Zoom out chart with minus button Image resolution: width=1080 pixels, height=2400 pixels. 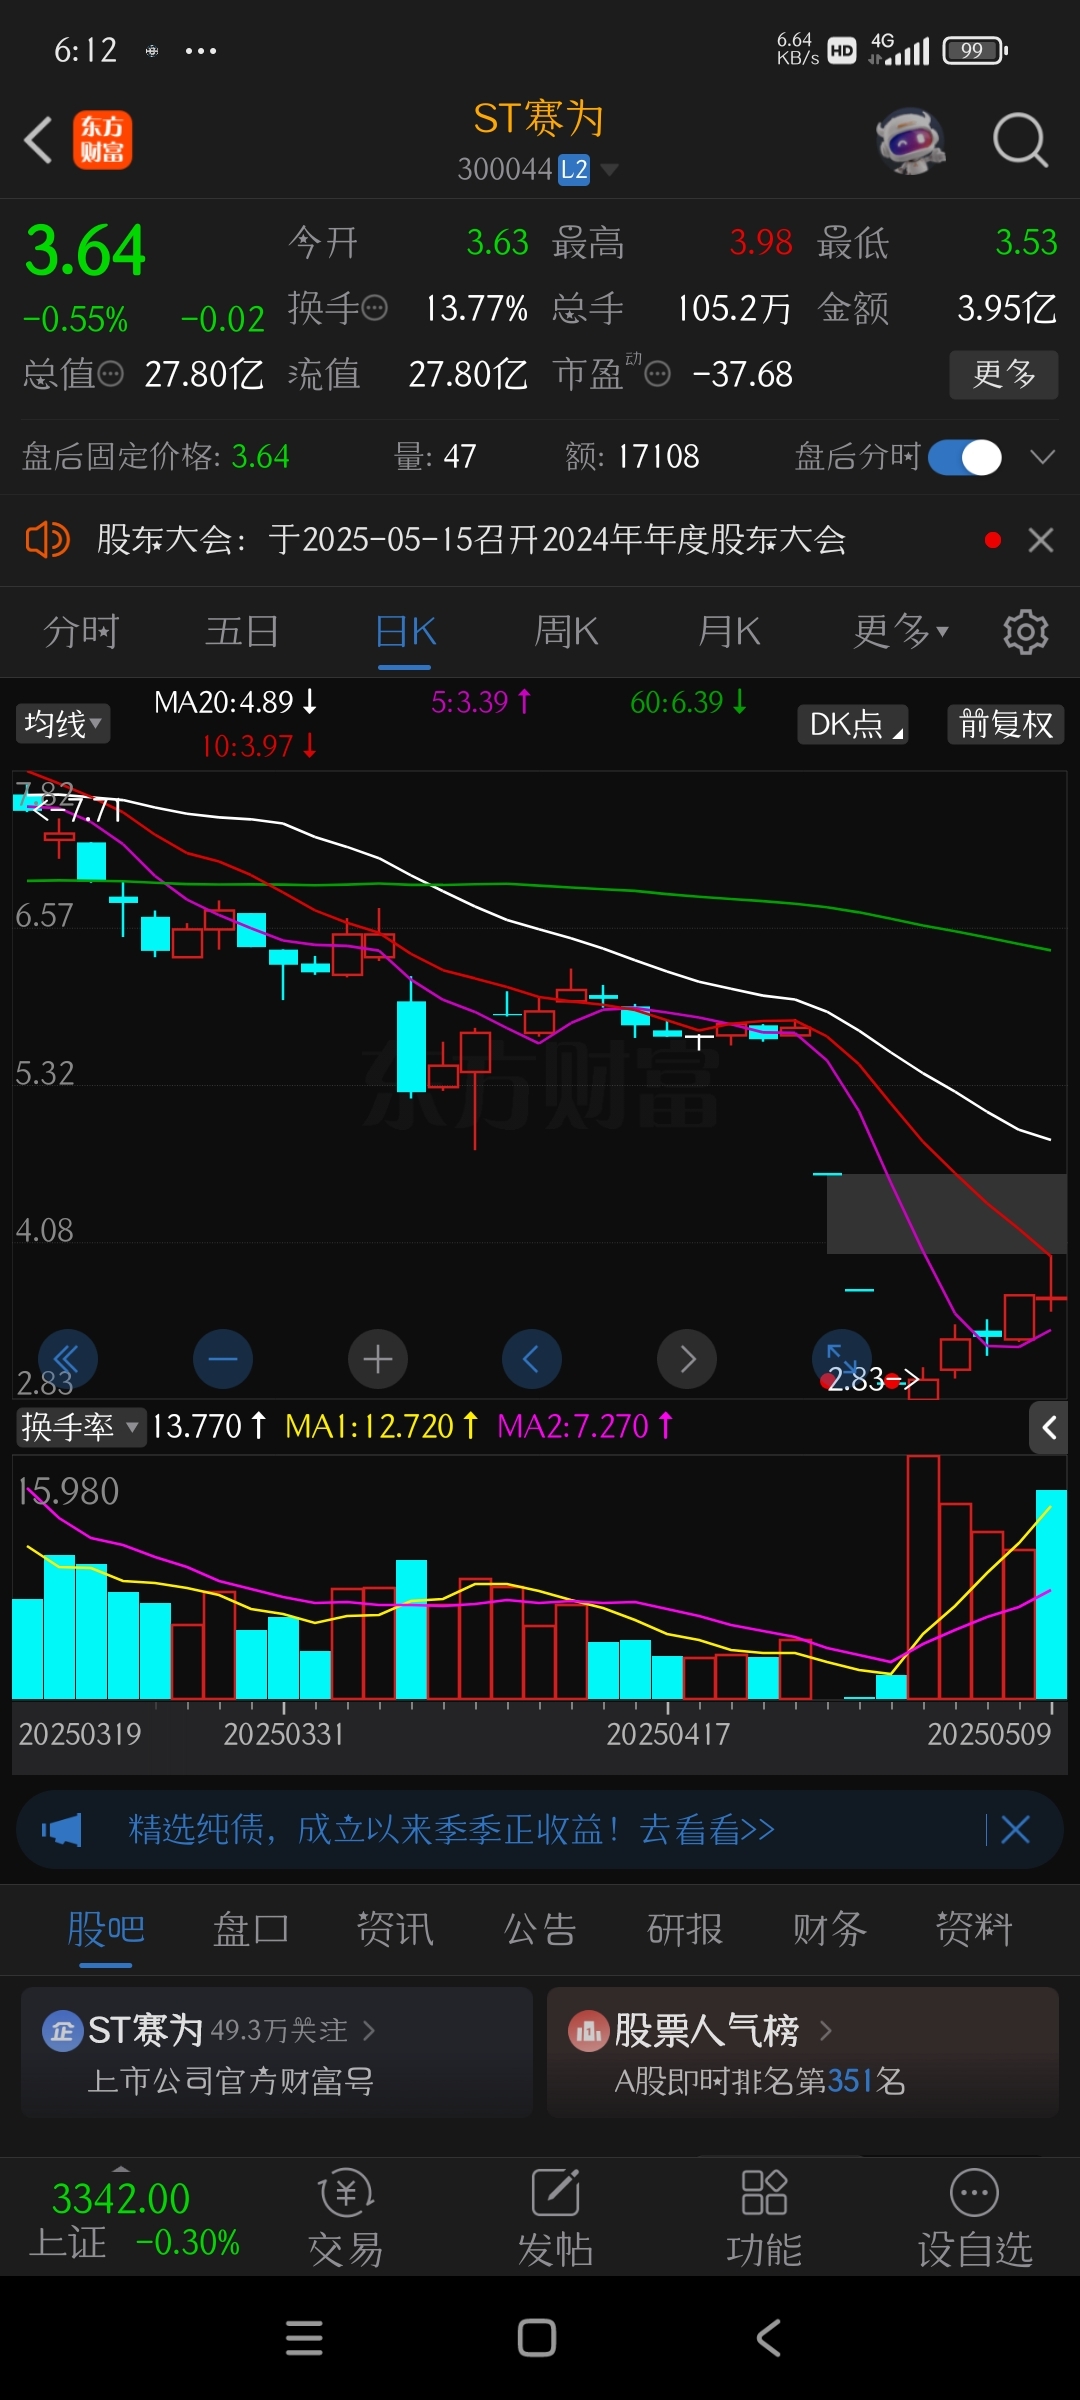tap(222, 1359)
